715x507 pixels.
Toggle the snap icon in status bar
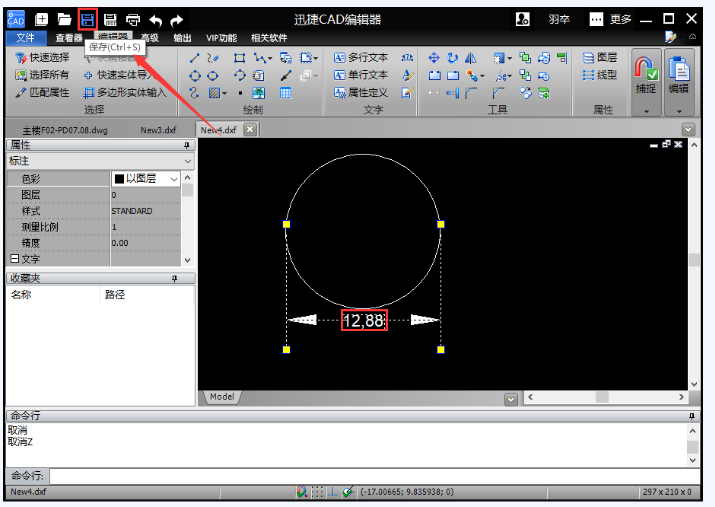click(x=302, y=492)
